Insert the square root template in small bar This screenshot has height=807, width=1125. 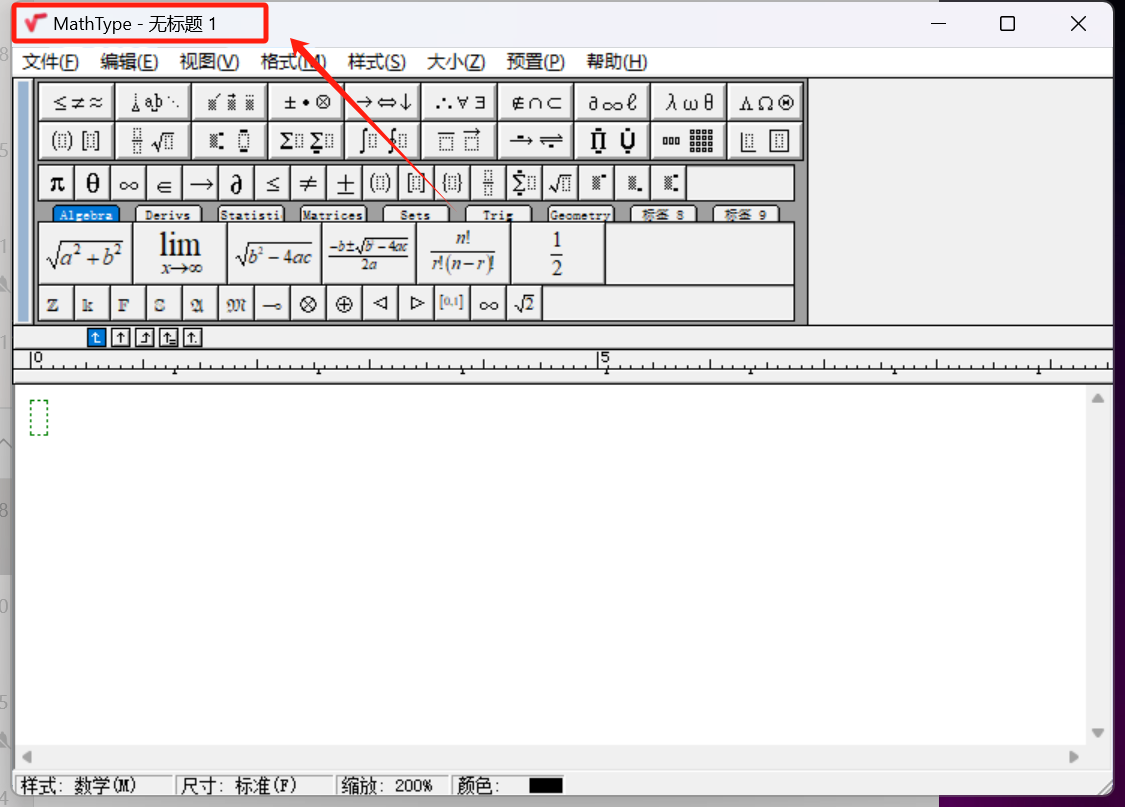(x=560, y=184)
